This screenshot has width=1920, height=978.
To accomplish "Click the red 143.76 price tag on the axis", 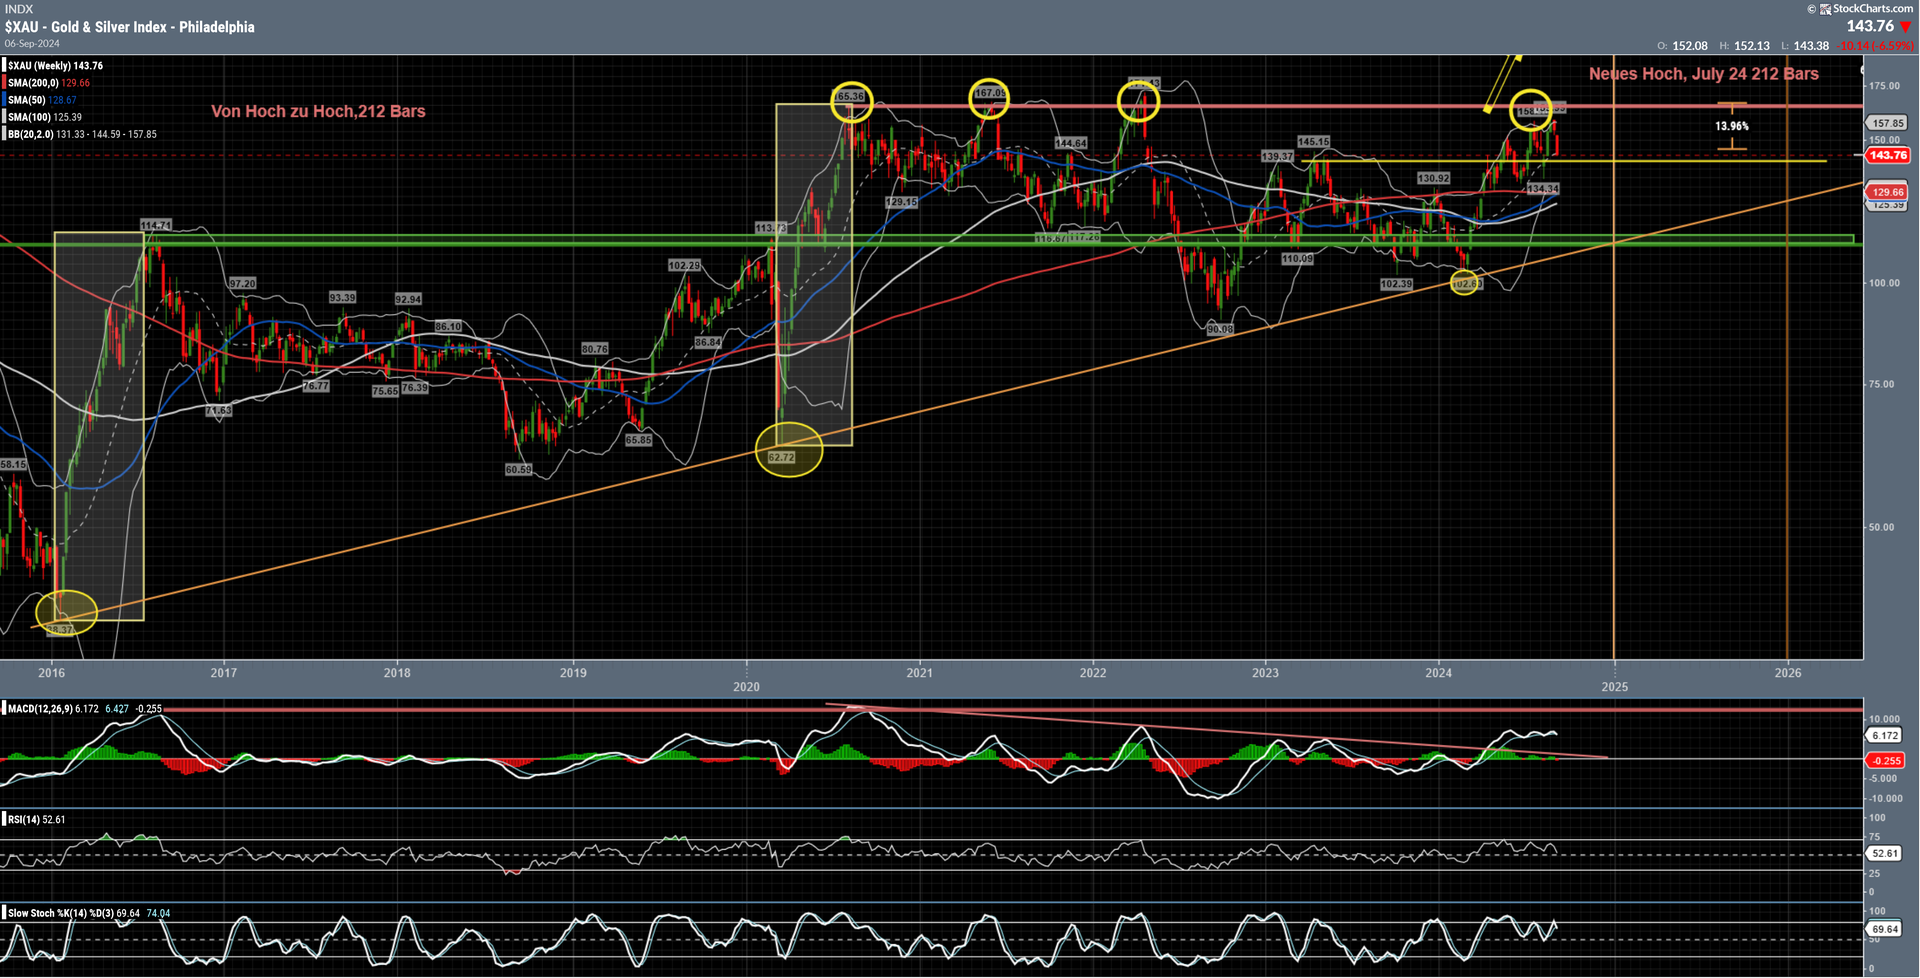I will pyautogui.click(x=1888, y=156).
